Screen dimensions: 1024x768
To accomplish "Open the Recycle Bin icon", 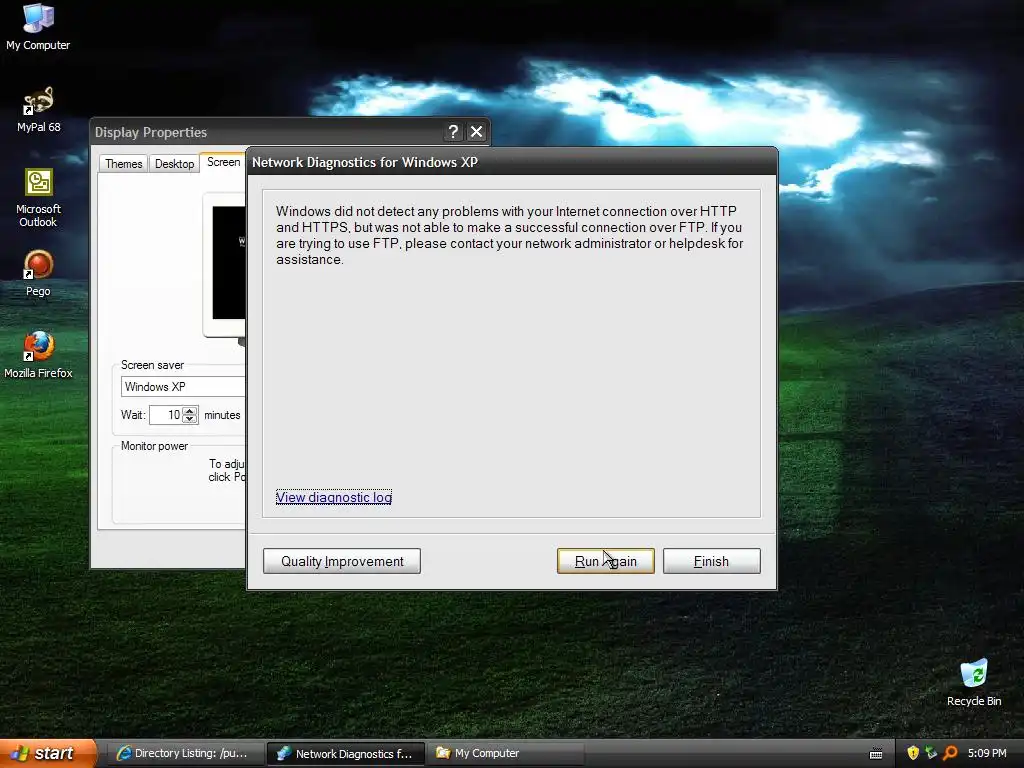I will 974,682.
